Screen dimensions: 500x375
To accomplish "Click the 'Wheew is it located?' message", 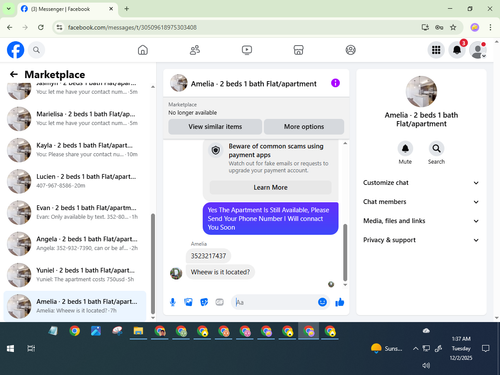I will [220, 272].
